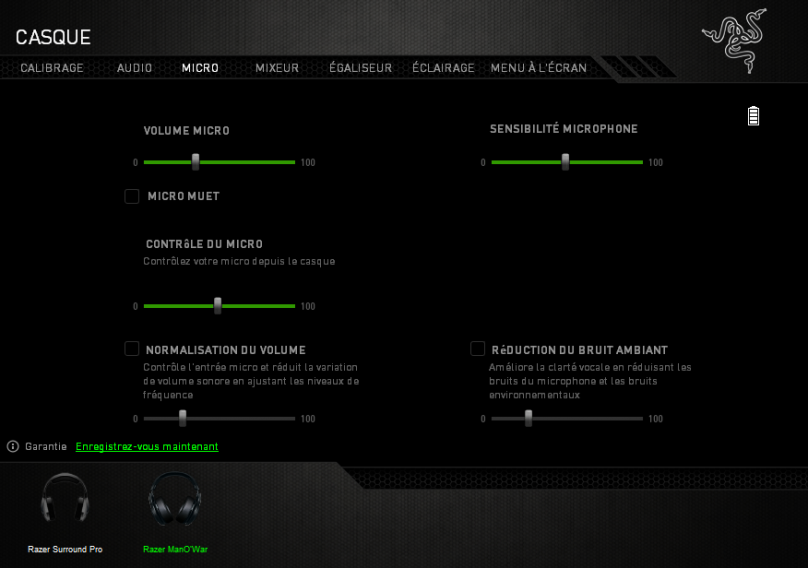Image resolution: width=808 pixels, height=568 pixels.
Task: Click the Sensibilité Microphone slider handle
Action: (x=565, y=162)
